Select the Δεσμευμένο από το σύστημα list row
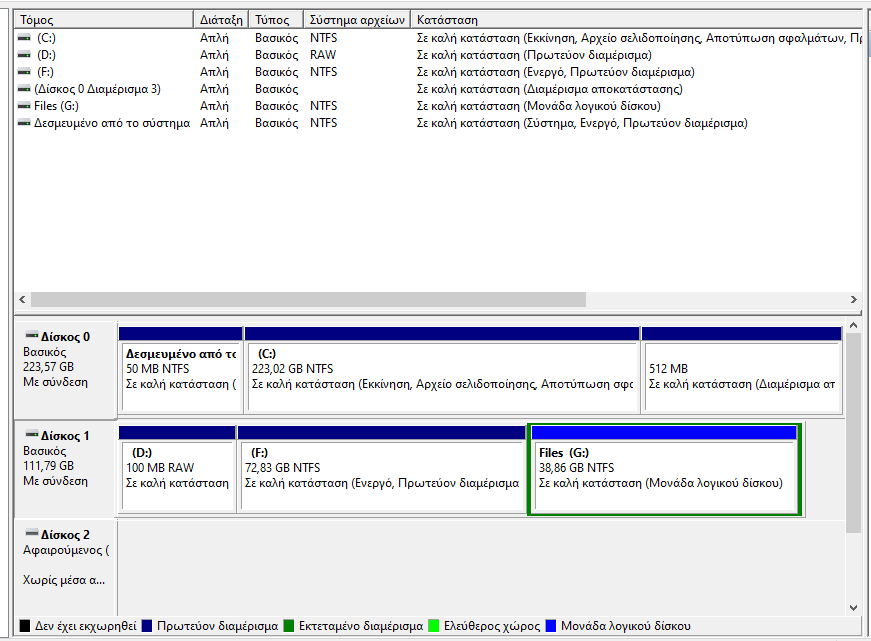This screenshot has width=871, height=641. click(439, 123)
